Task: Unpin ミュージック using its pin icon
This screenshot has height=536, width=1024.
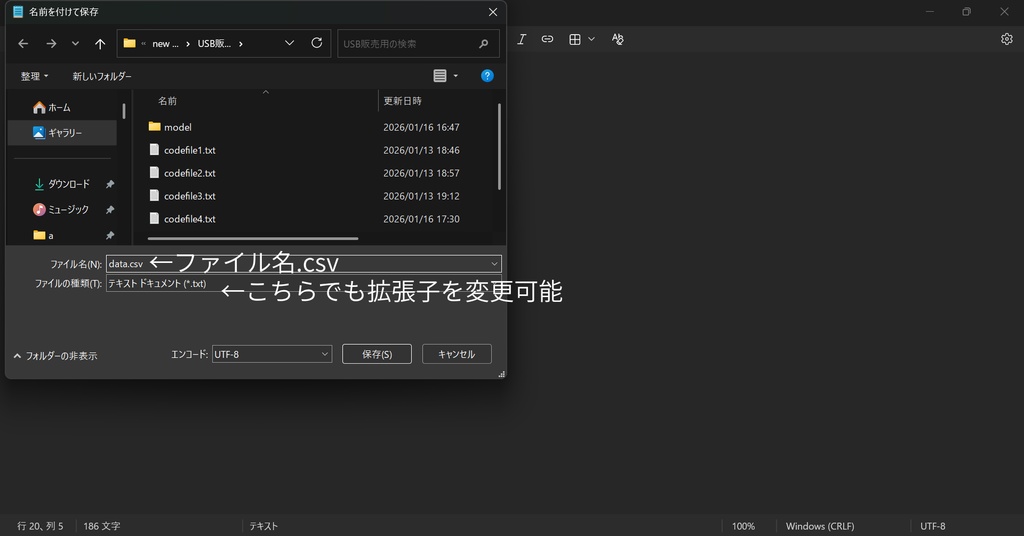Action: [110, 210]
